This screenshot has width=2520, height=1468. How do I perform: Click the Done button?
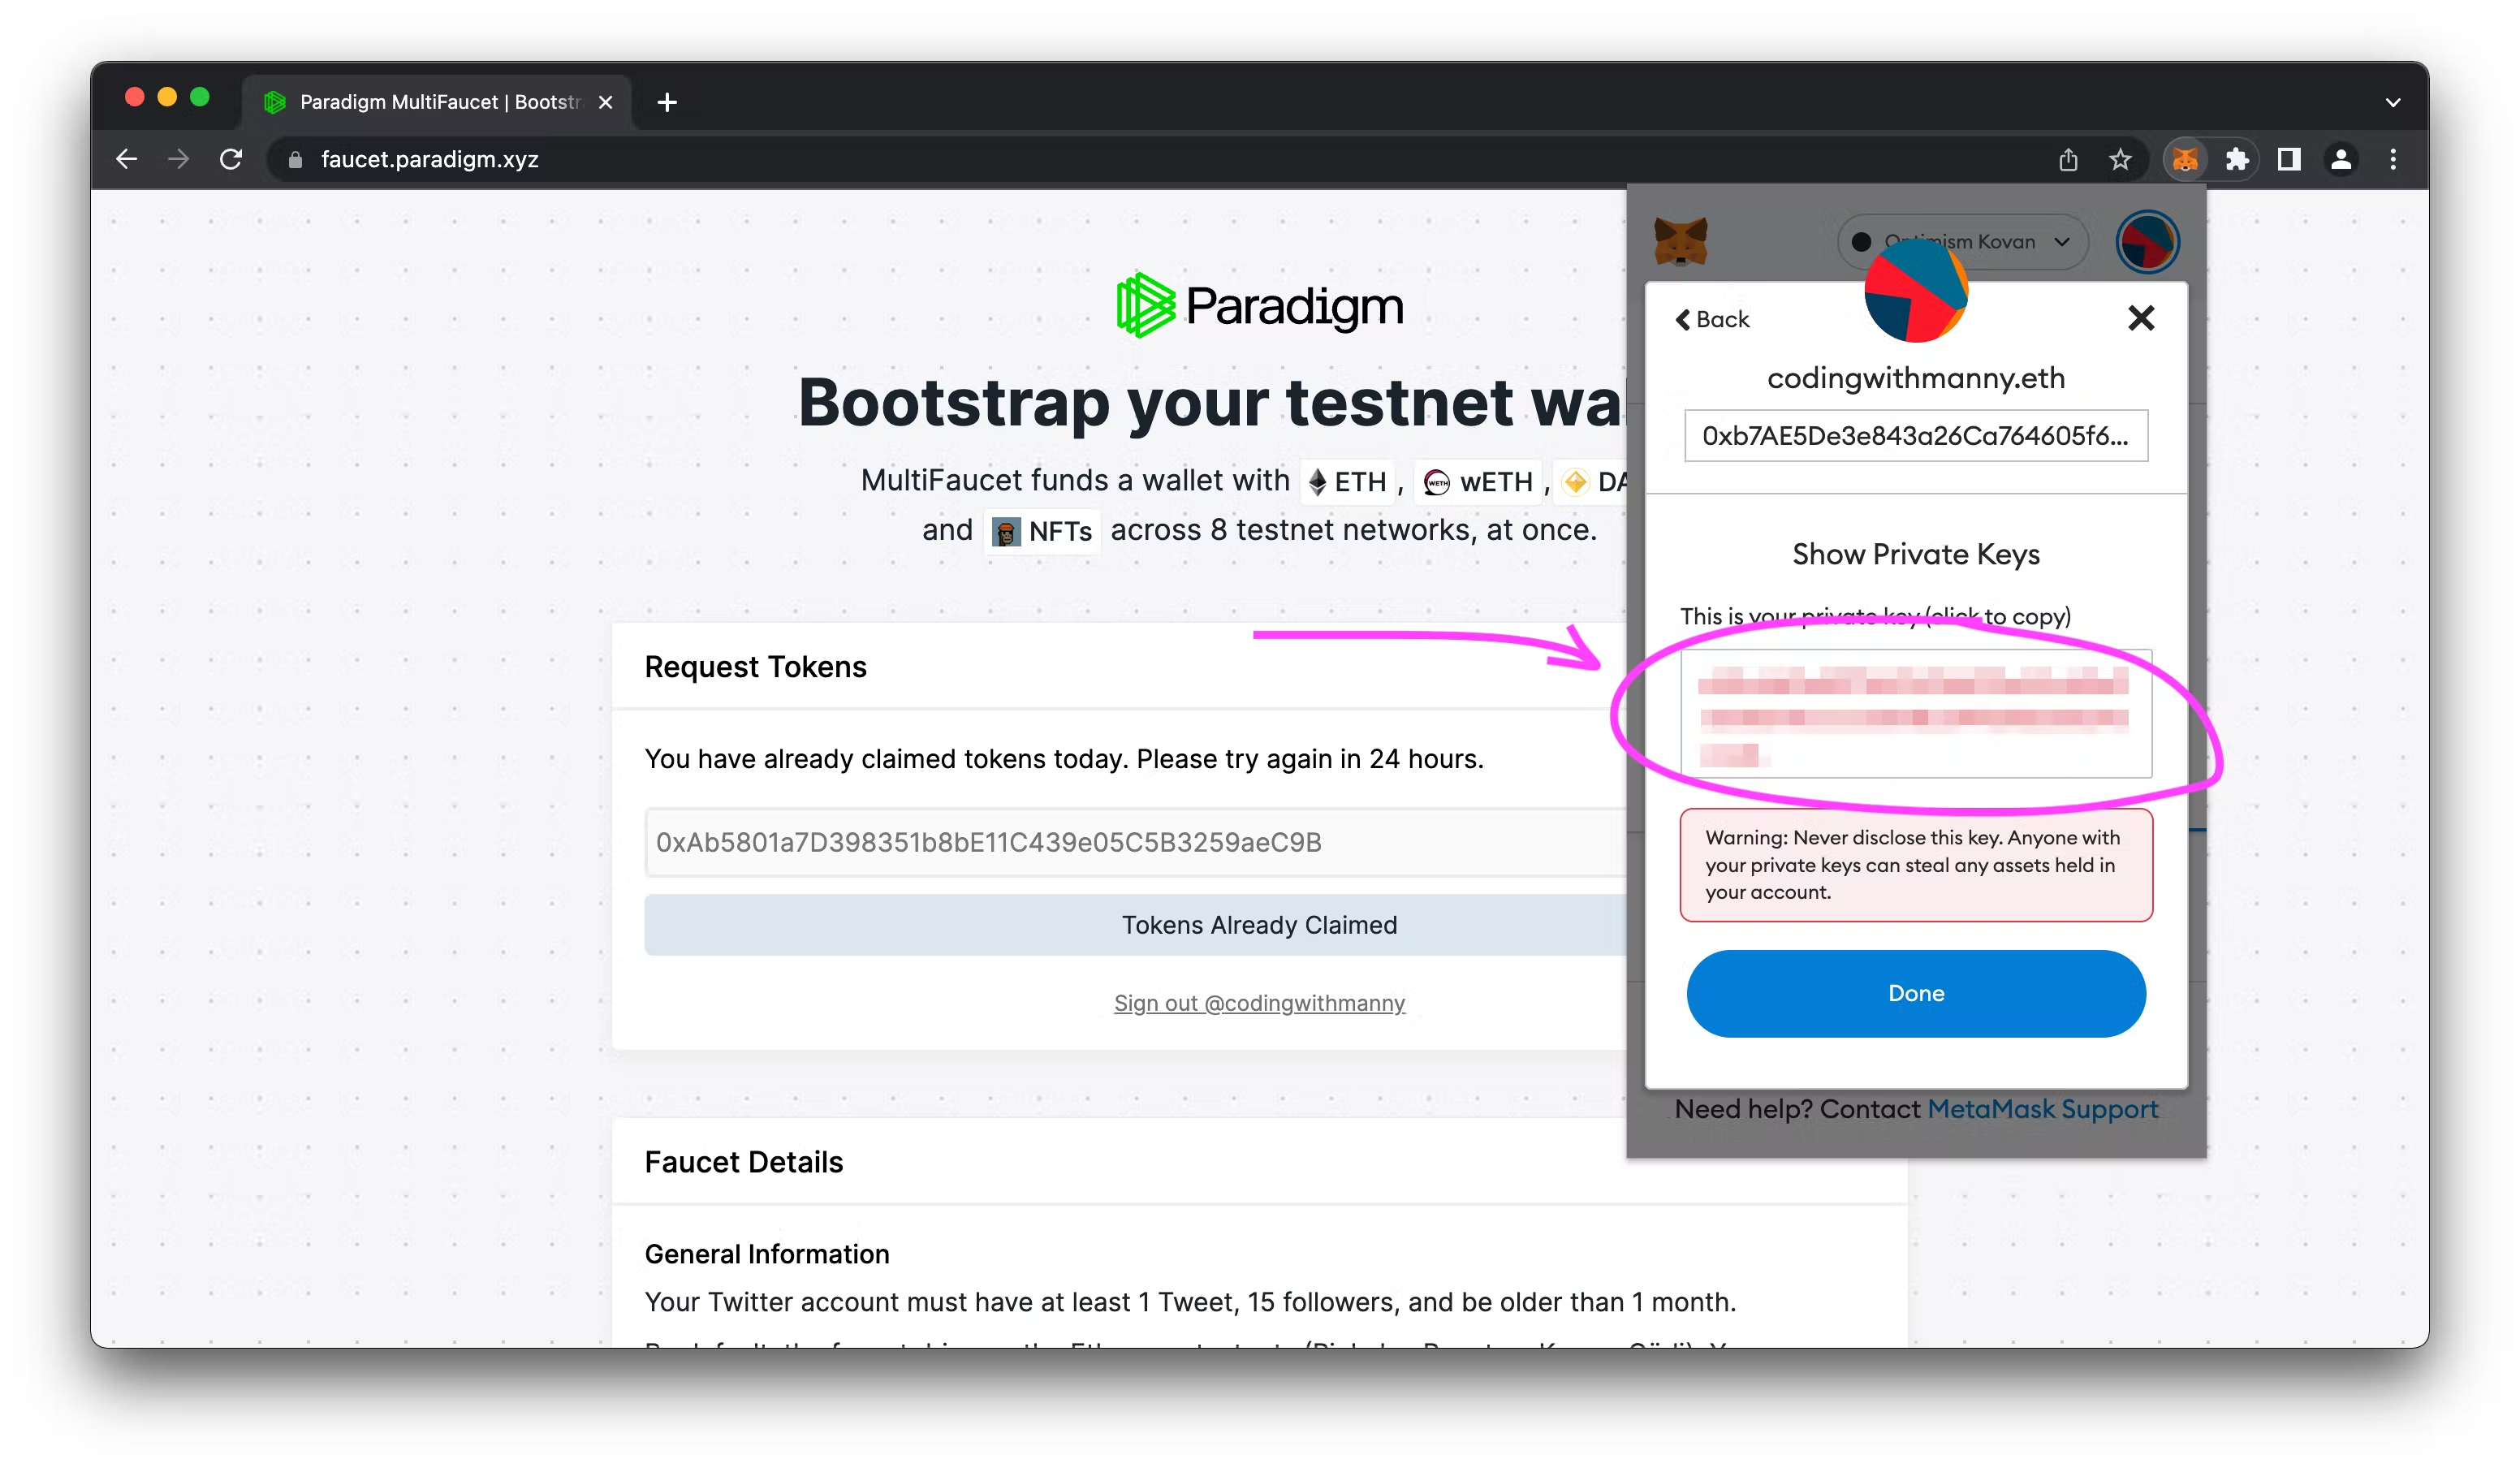coord(1915,993)
